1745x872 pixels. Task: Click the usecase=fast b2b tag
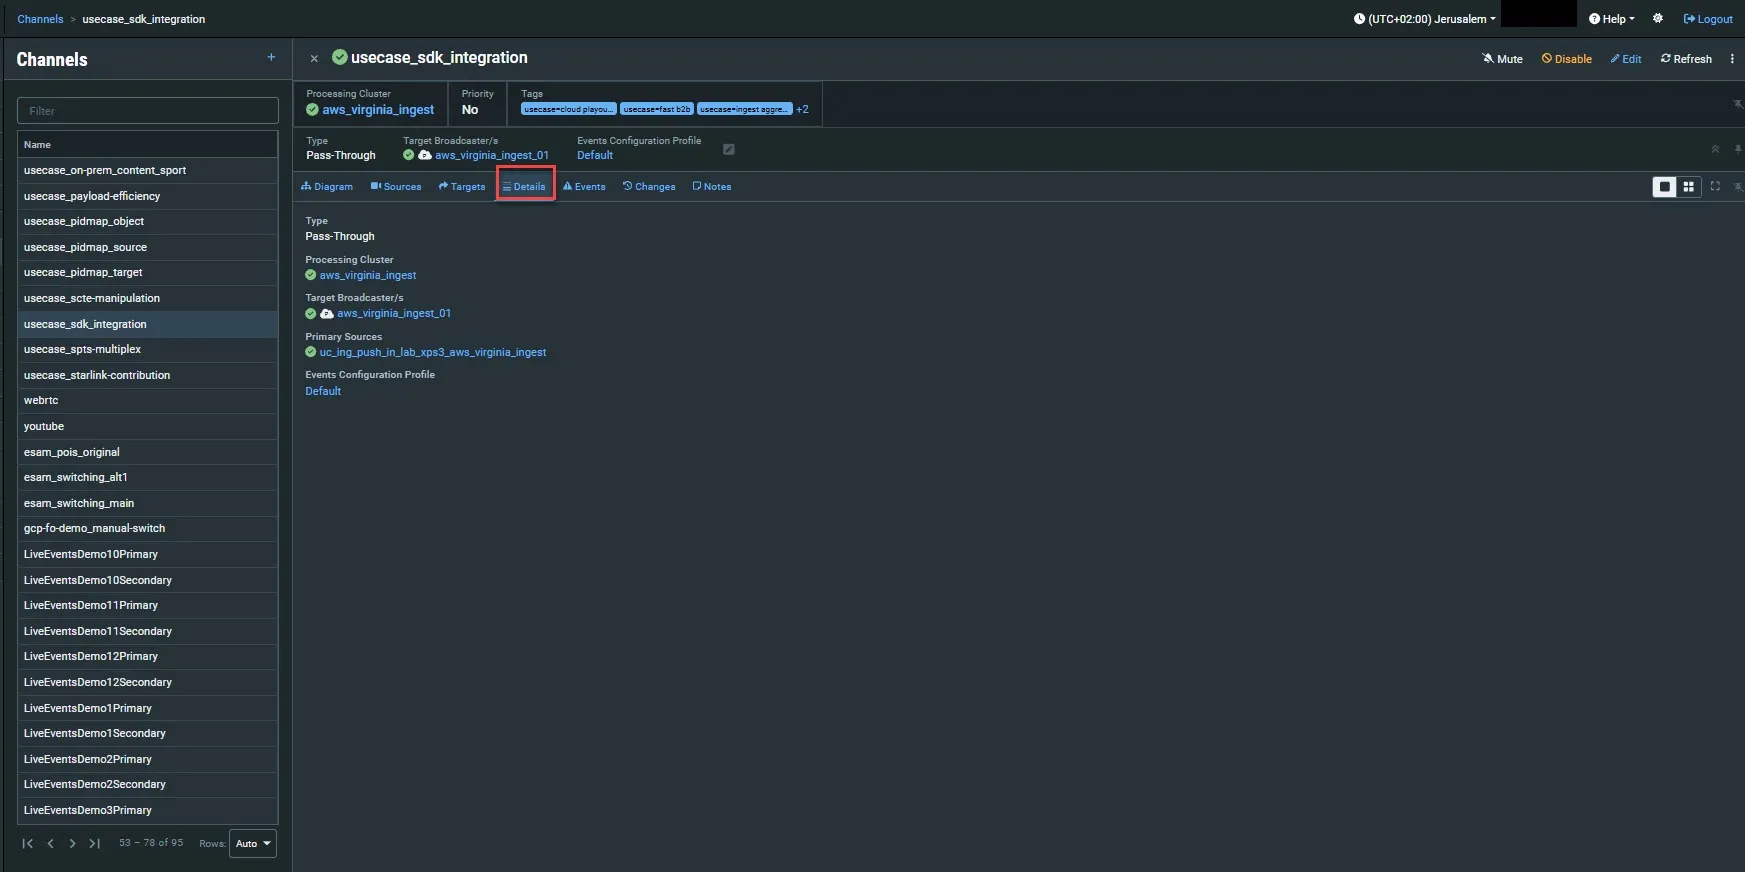pos(657,109)
